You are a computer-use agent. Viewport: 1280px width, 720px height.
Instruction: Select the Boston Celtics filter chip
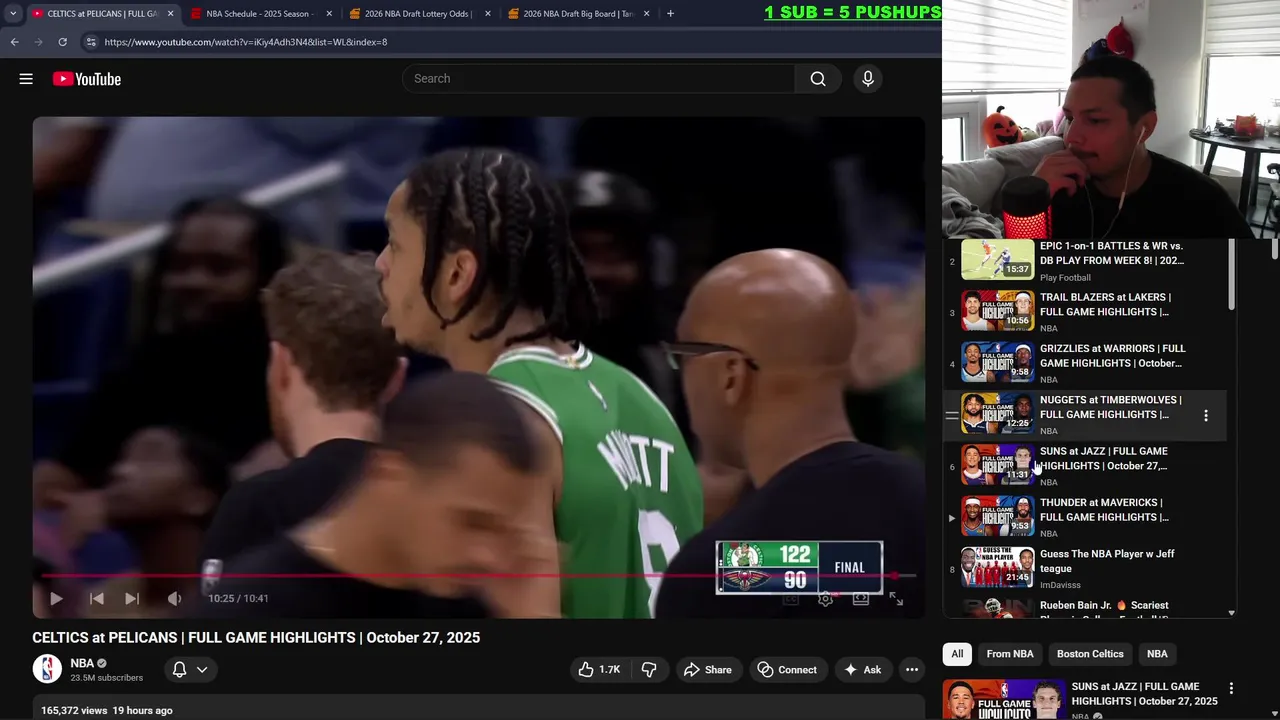point(1090,654)
